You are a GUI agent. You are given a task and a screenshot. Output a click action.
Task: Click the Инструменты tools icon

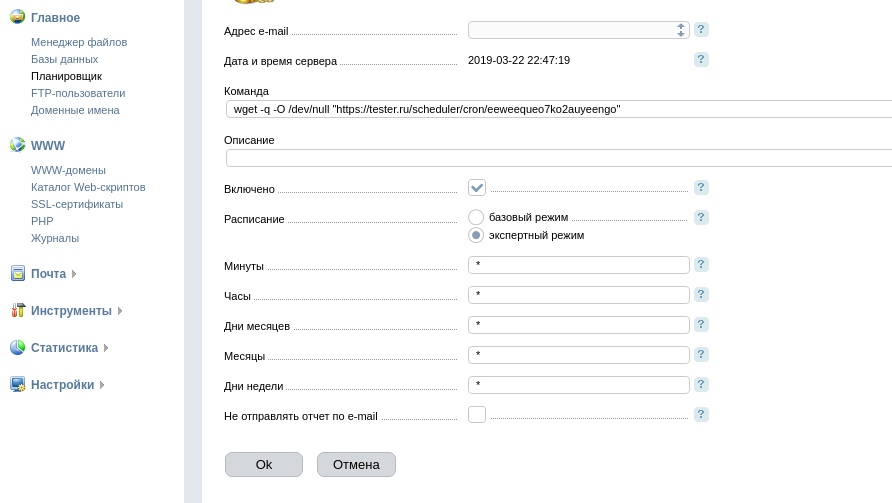pos(17,310)
